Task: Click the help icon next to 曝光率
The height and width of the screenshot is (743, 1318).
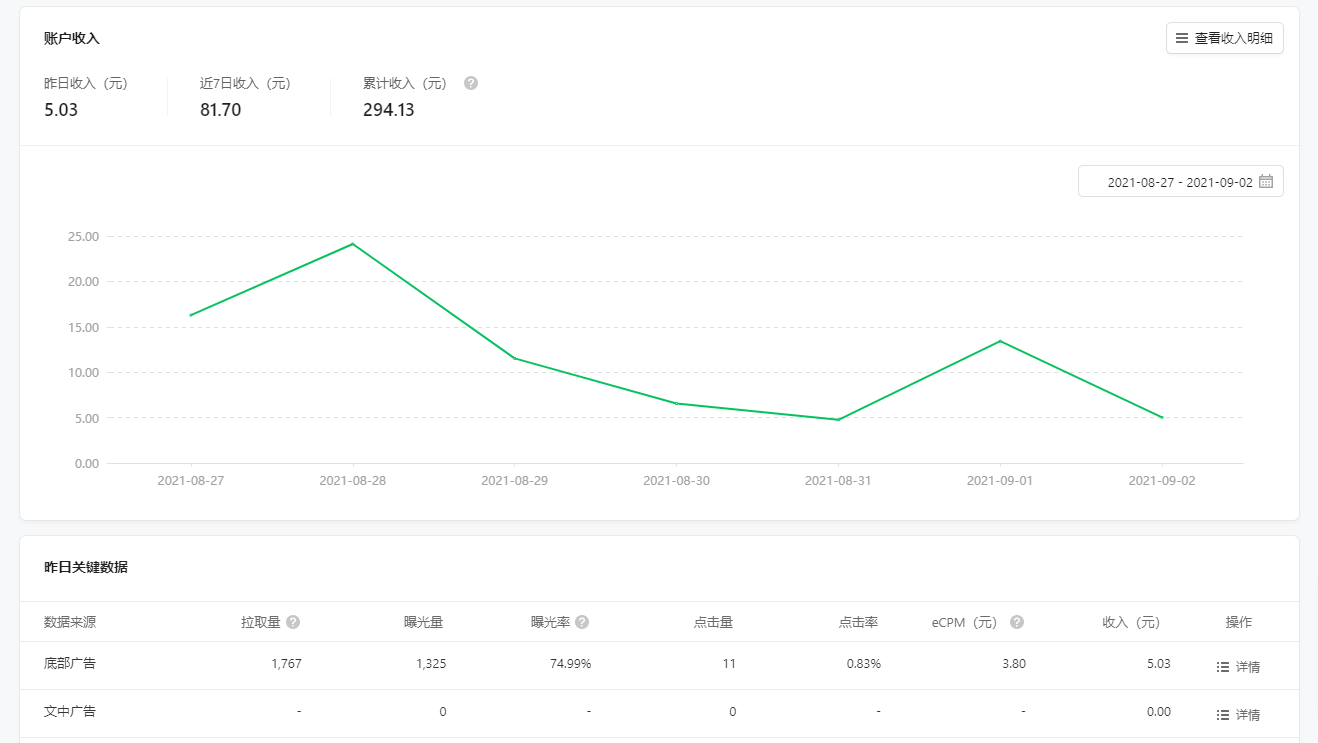Action: click(582, 622)
